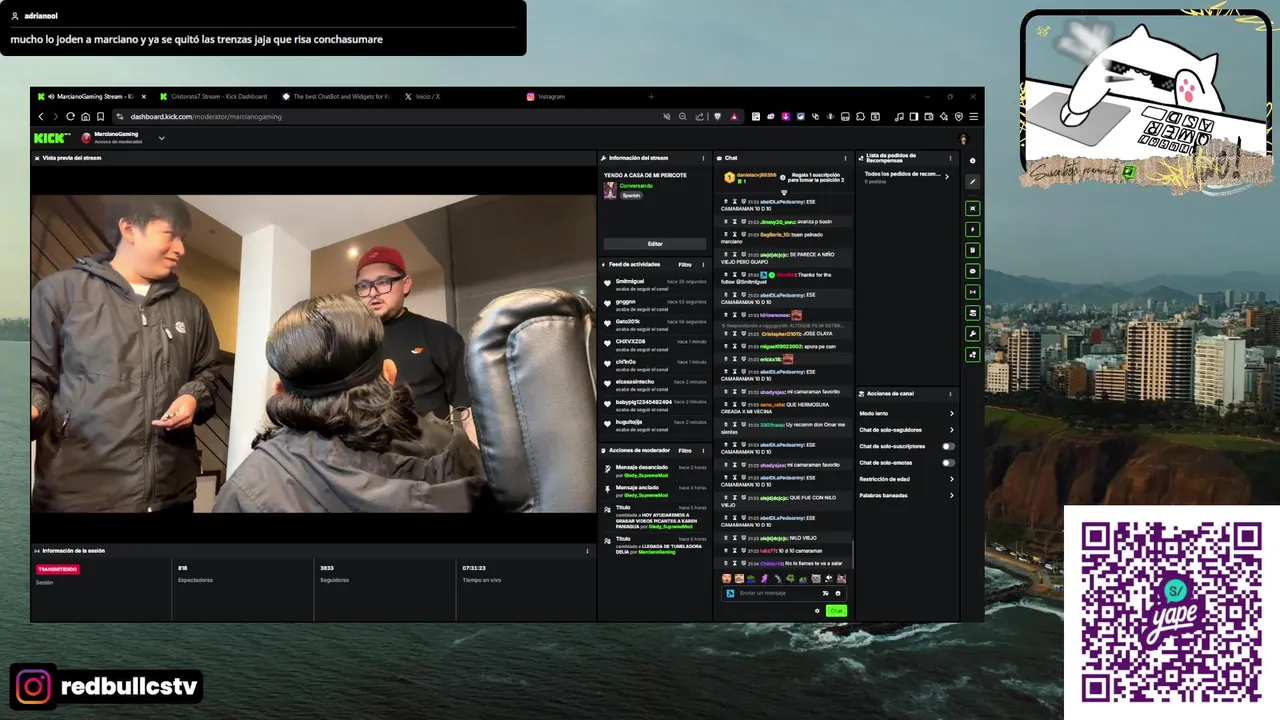Viewport: 1280px width, 720px height.
Task: Toggle the wrench widget in the sidebar
Action: 973,334
